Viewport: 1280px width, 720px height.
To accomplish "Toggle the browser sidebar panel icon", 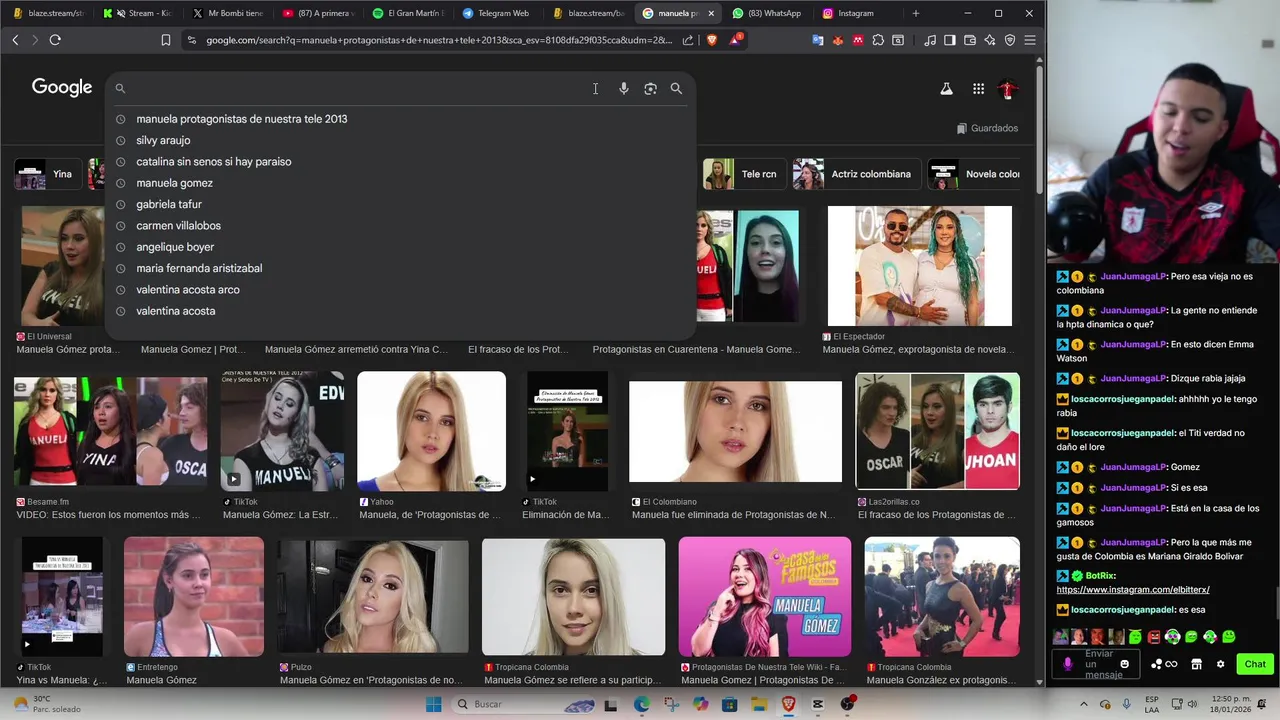I will [950, 40].
